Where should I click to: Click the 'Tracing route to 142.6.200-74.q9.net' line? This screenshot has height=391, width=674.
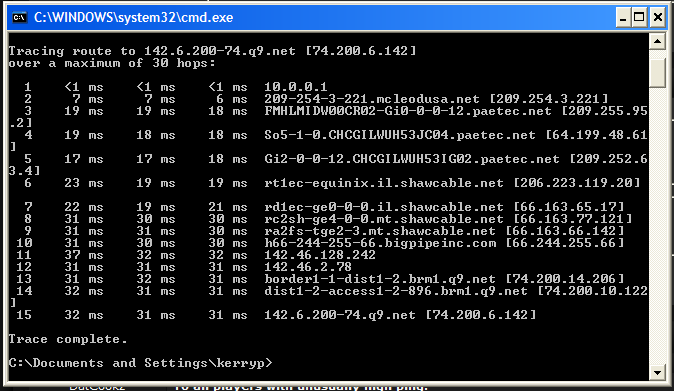point(213,51)
